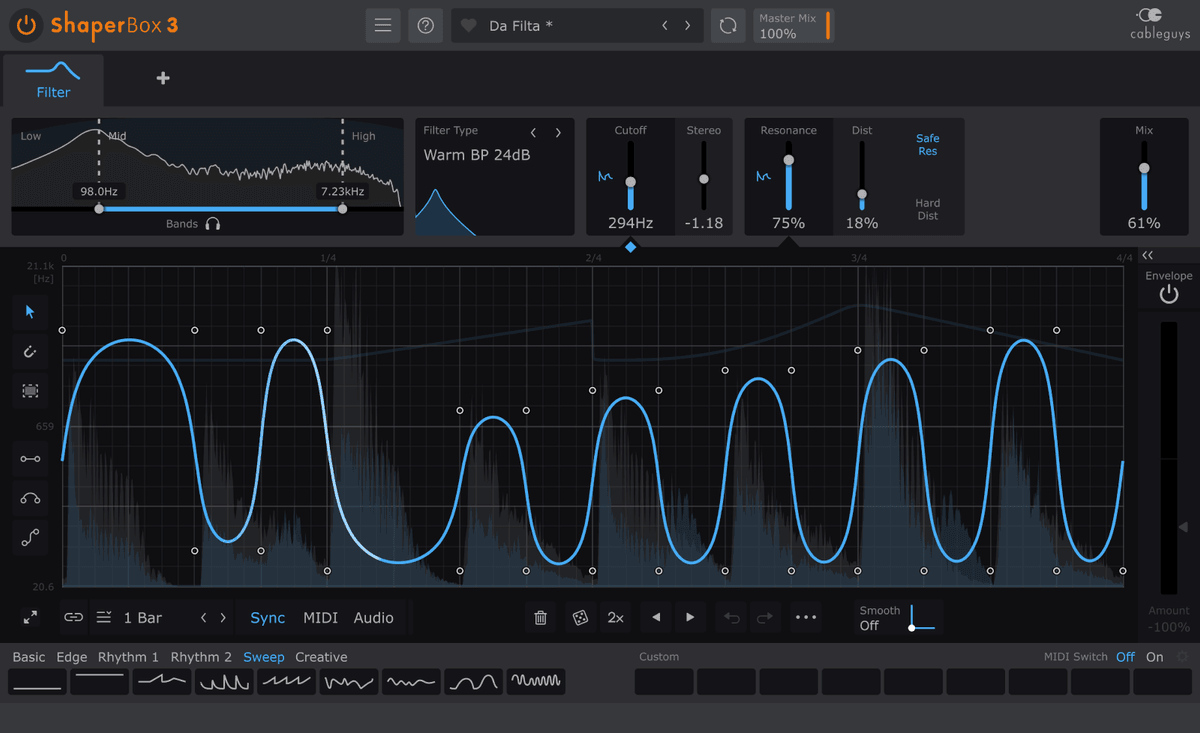Click 2x to double the wave pattern
1200x733 pixels.
615,618
